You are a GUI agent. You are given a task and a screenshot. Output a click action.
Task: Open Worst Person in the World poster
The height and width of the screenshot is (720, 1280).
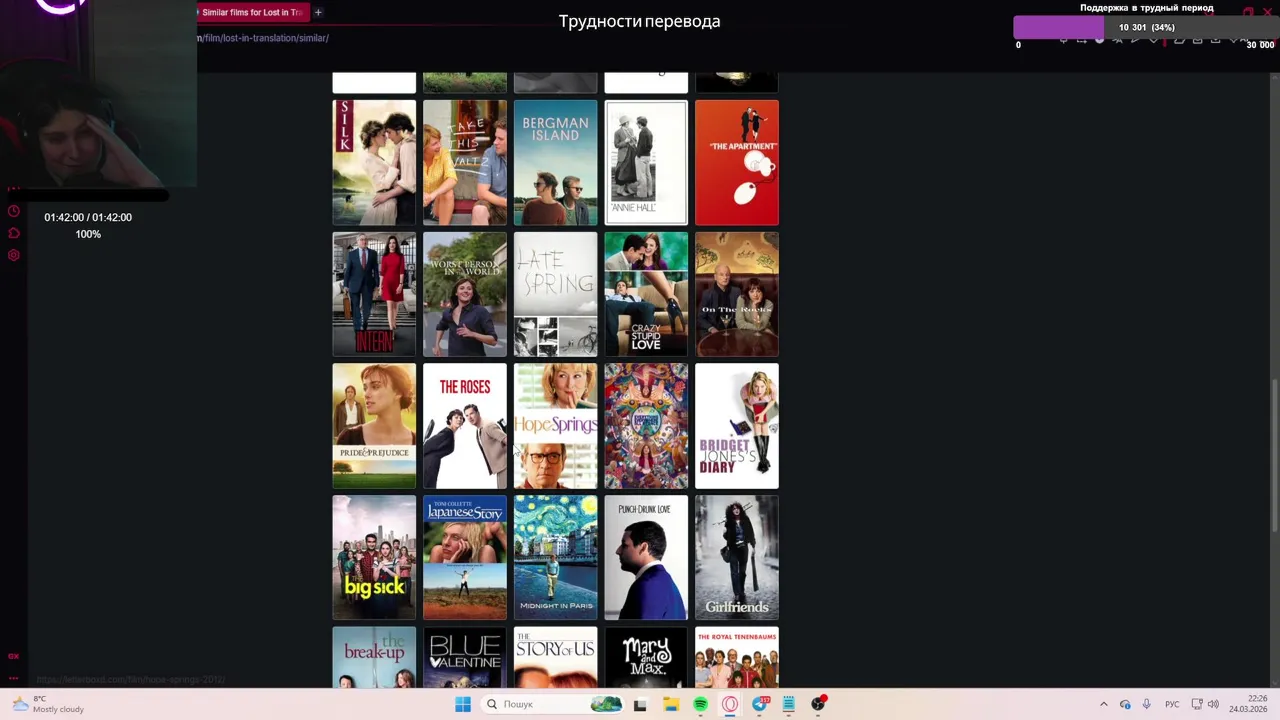465,294
